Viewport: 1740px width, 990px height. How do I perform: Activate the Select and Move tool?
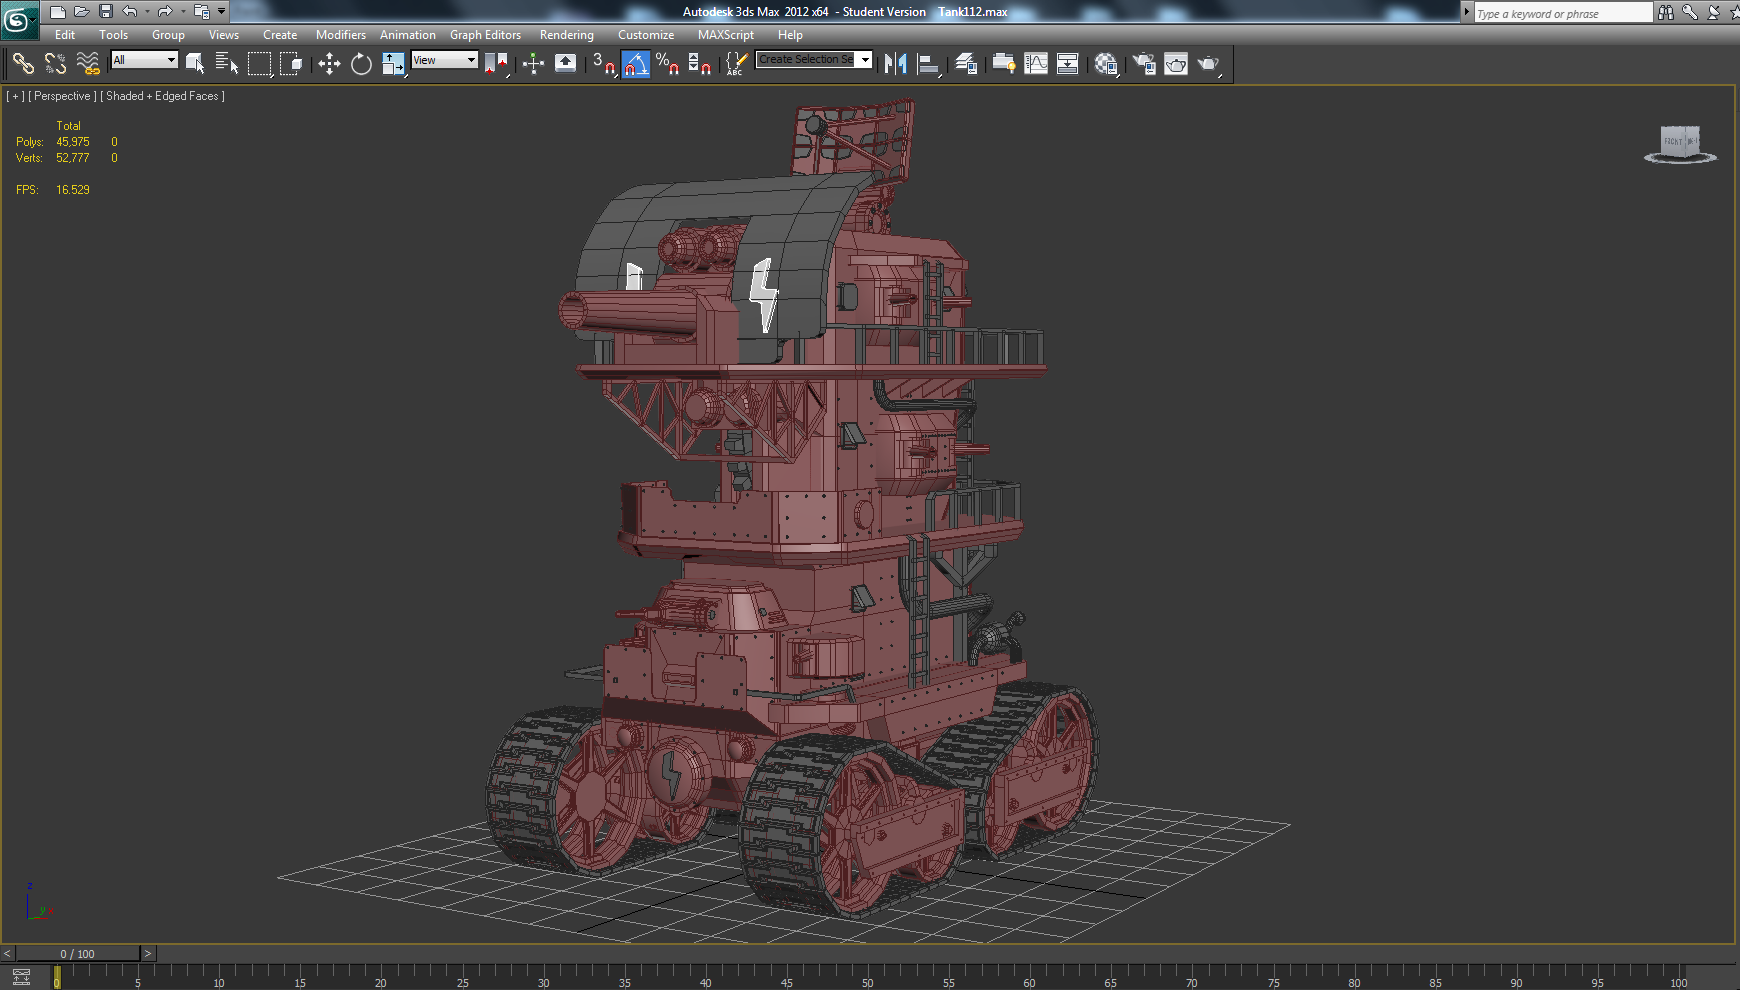(x=329, y=64)
